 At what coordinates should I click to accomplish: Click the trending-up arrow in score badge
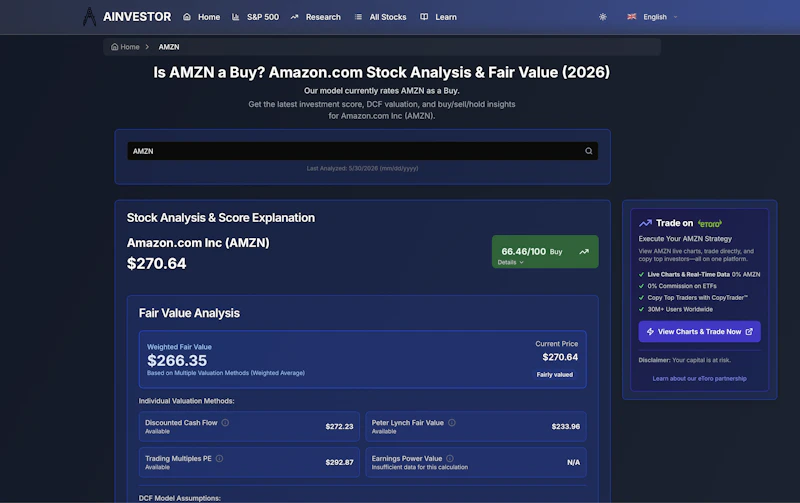(584, 252)
